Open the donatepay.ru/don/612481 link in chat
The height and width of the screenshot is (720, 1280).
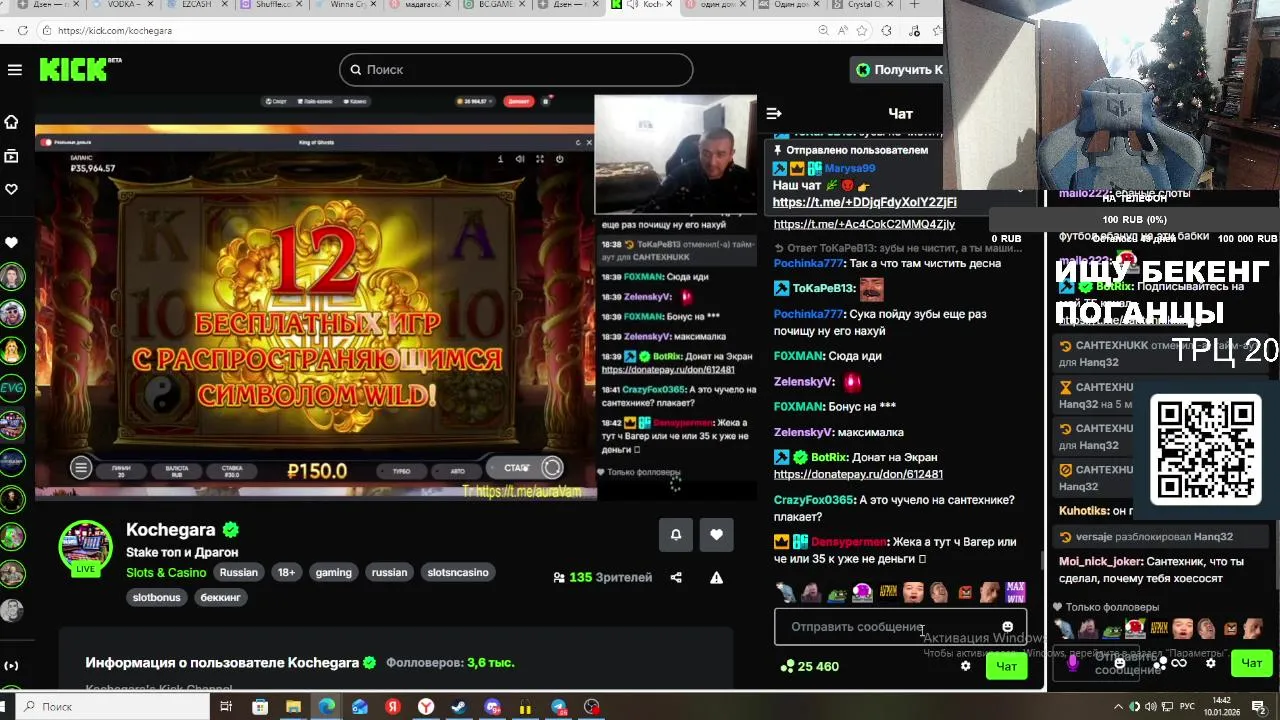pyautogui.click(x=858, y=474)
